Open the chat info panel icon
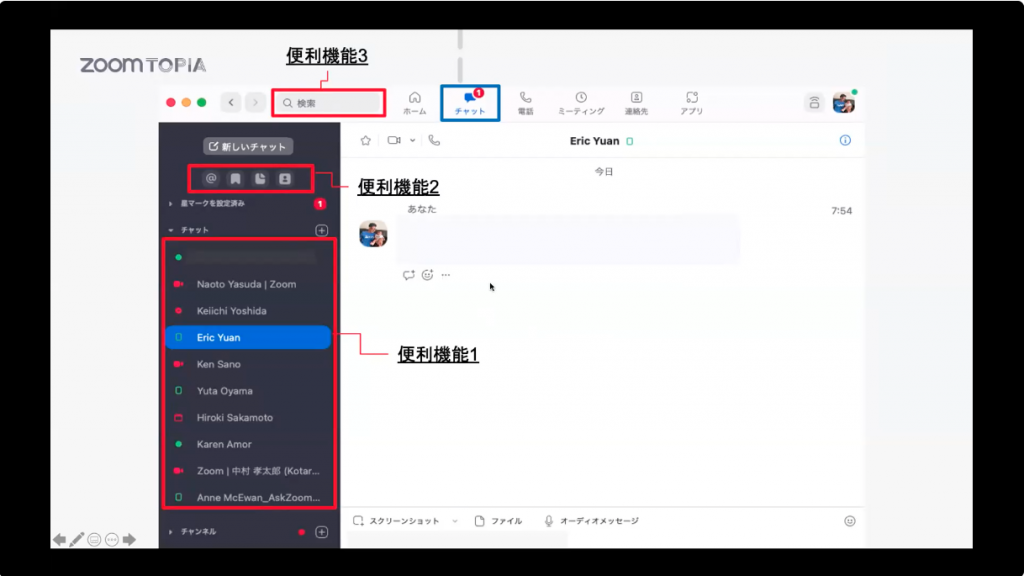Image resolution: width=1024 pixels, height=576 pixels. [845, 140]
